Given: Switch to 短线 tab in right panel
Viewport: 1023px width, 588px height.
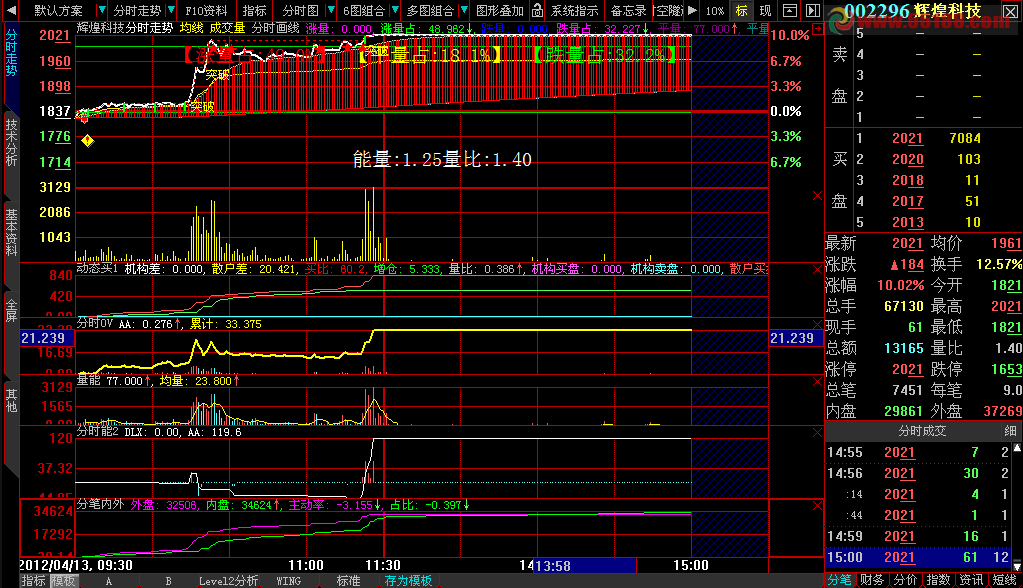Looking at the screenshot, I should [1004, 580].
